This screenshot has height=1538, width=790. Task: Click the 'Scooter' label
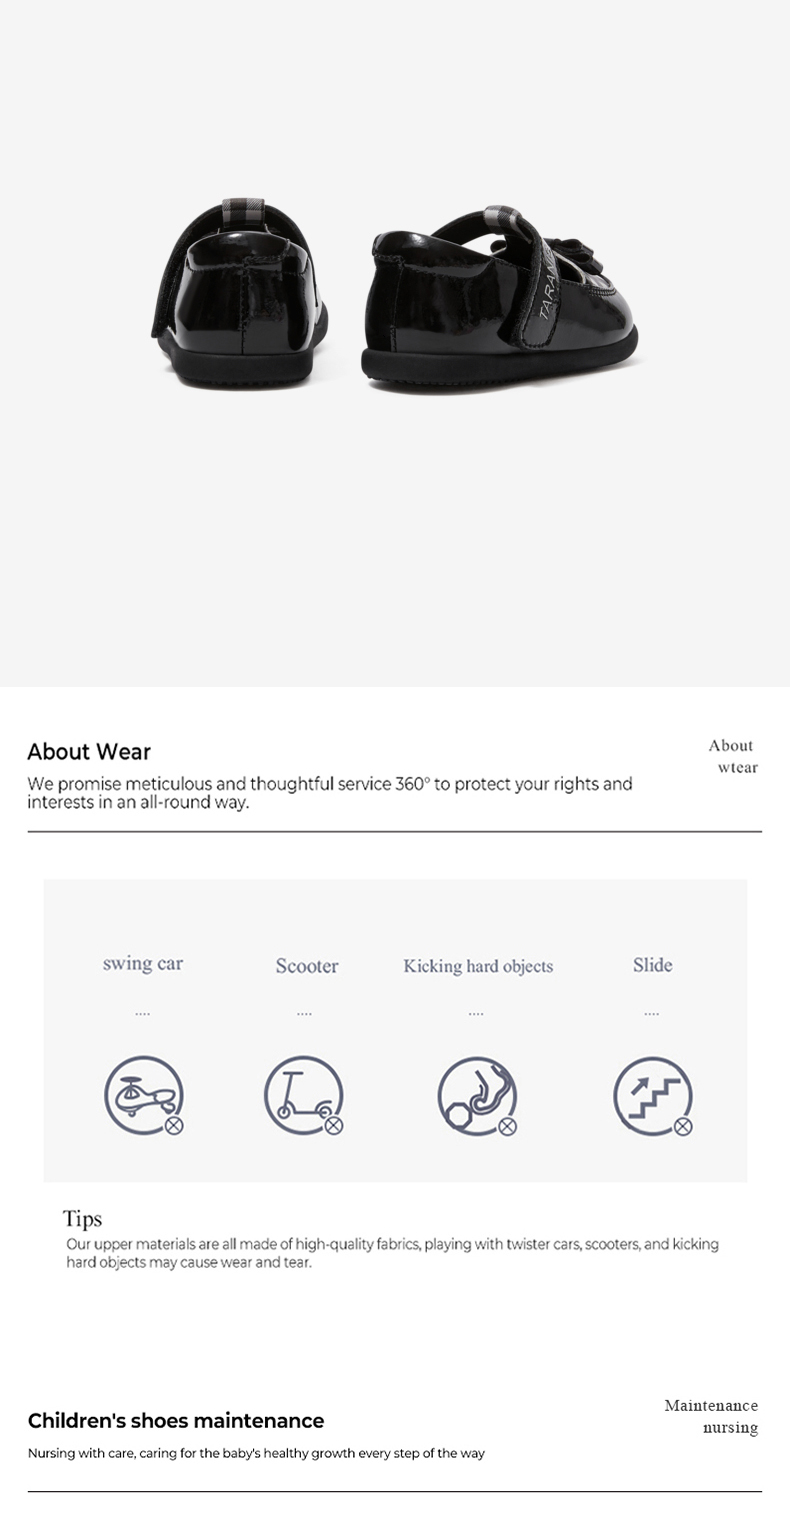[307, 966]
